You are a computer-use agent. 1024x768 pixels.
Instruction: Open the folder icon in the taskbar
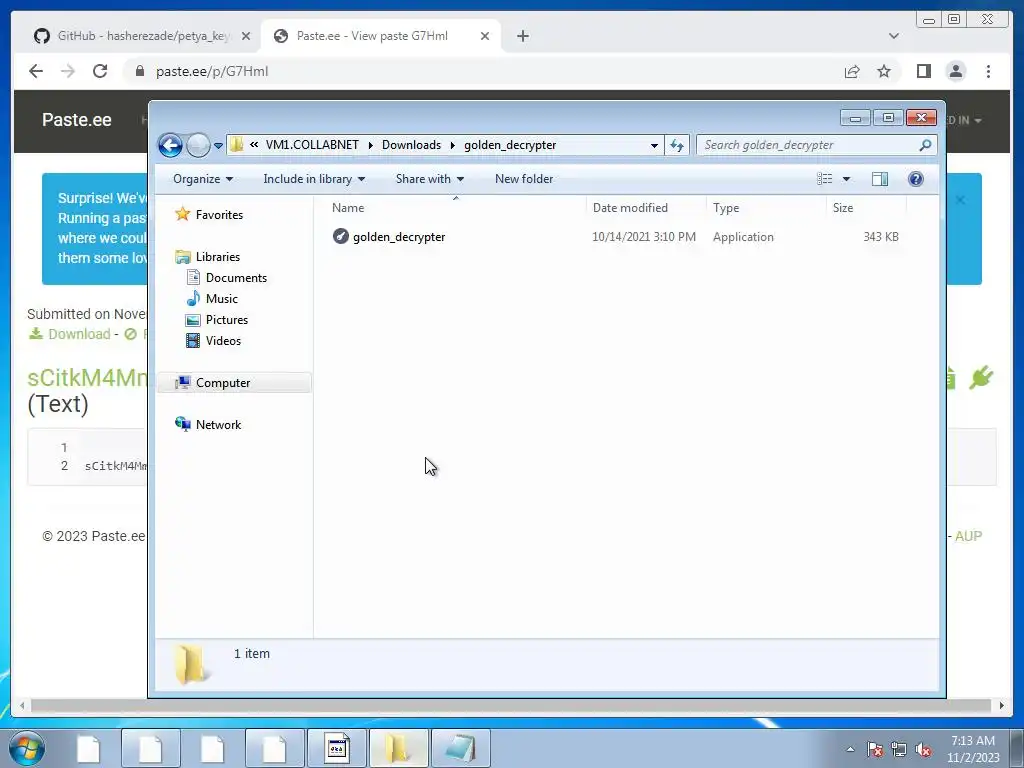[x=398, y=748]
